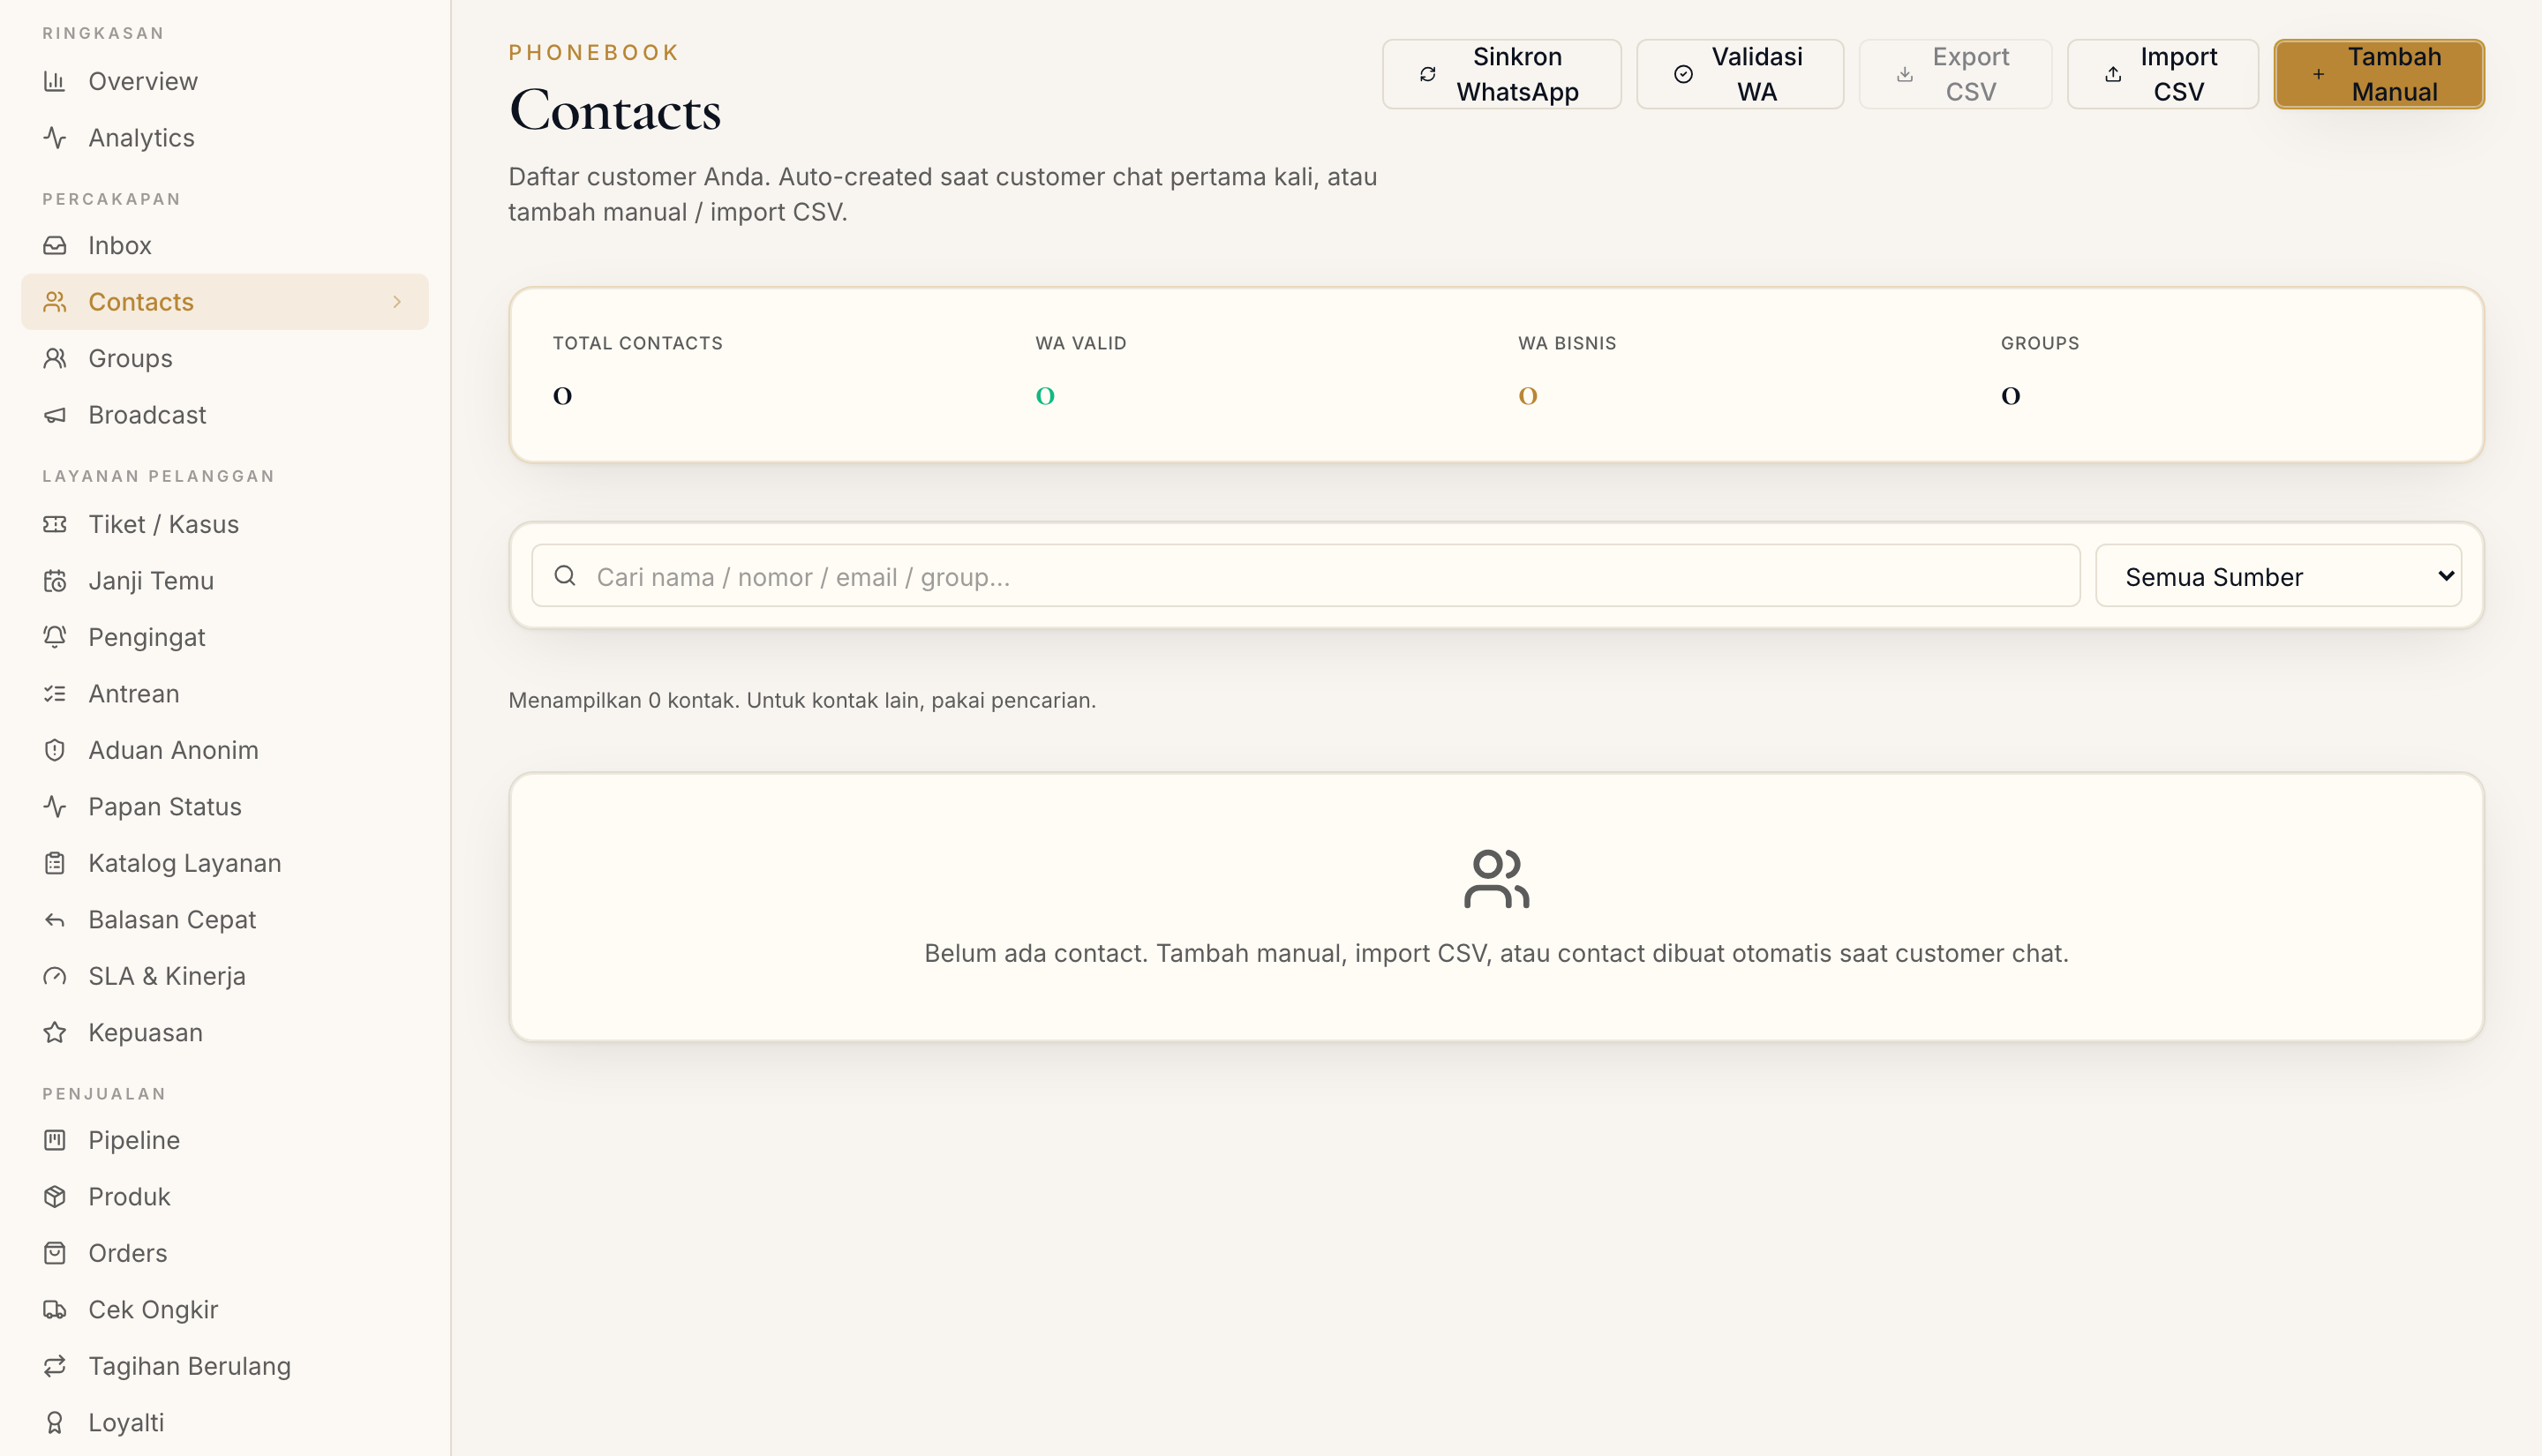Click the search magnifier icon in search field
The width and height of the screenshot is (2542, 1456).
(x=565, y=576)
